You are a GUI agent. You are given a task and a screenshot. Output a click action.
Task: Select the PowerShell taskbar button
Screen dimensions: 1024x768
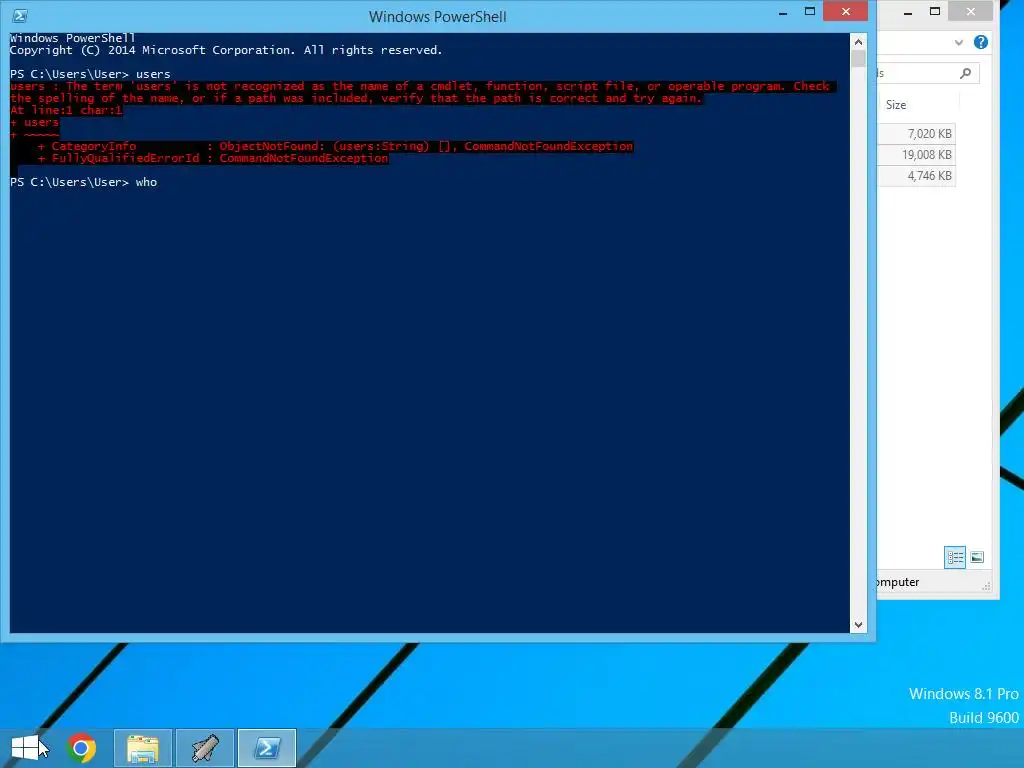(266, 748)
